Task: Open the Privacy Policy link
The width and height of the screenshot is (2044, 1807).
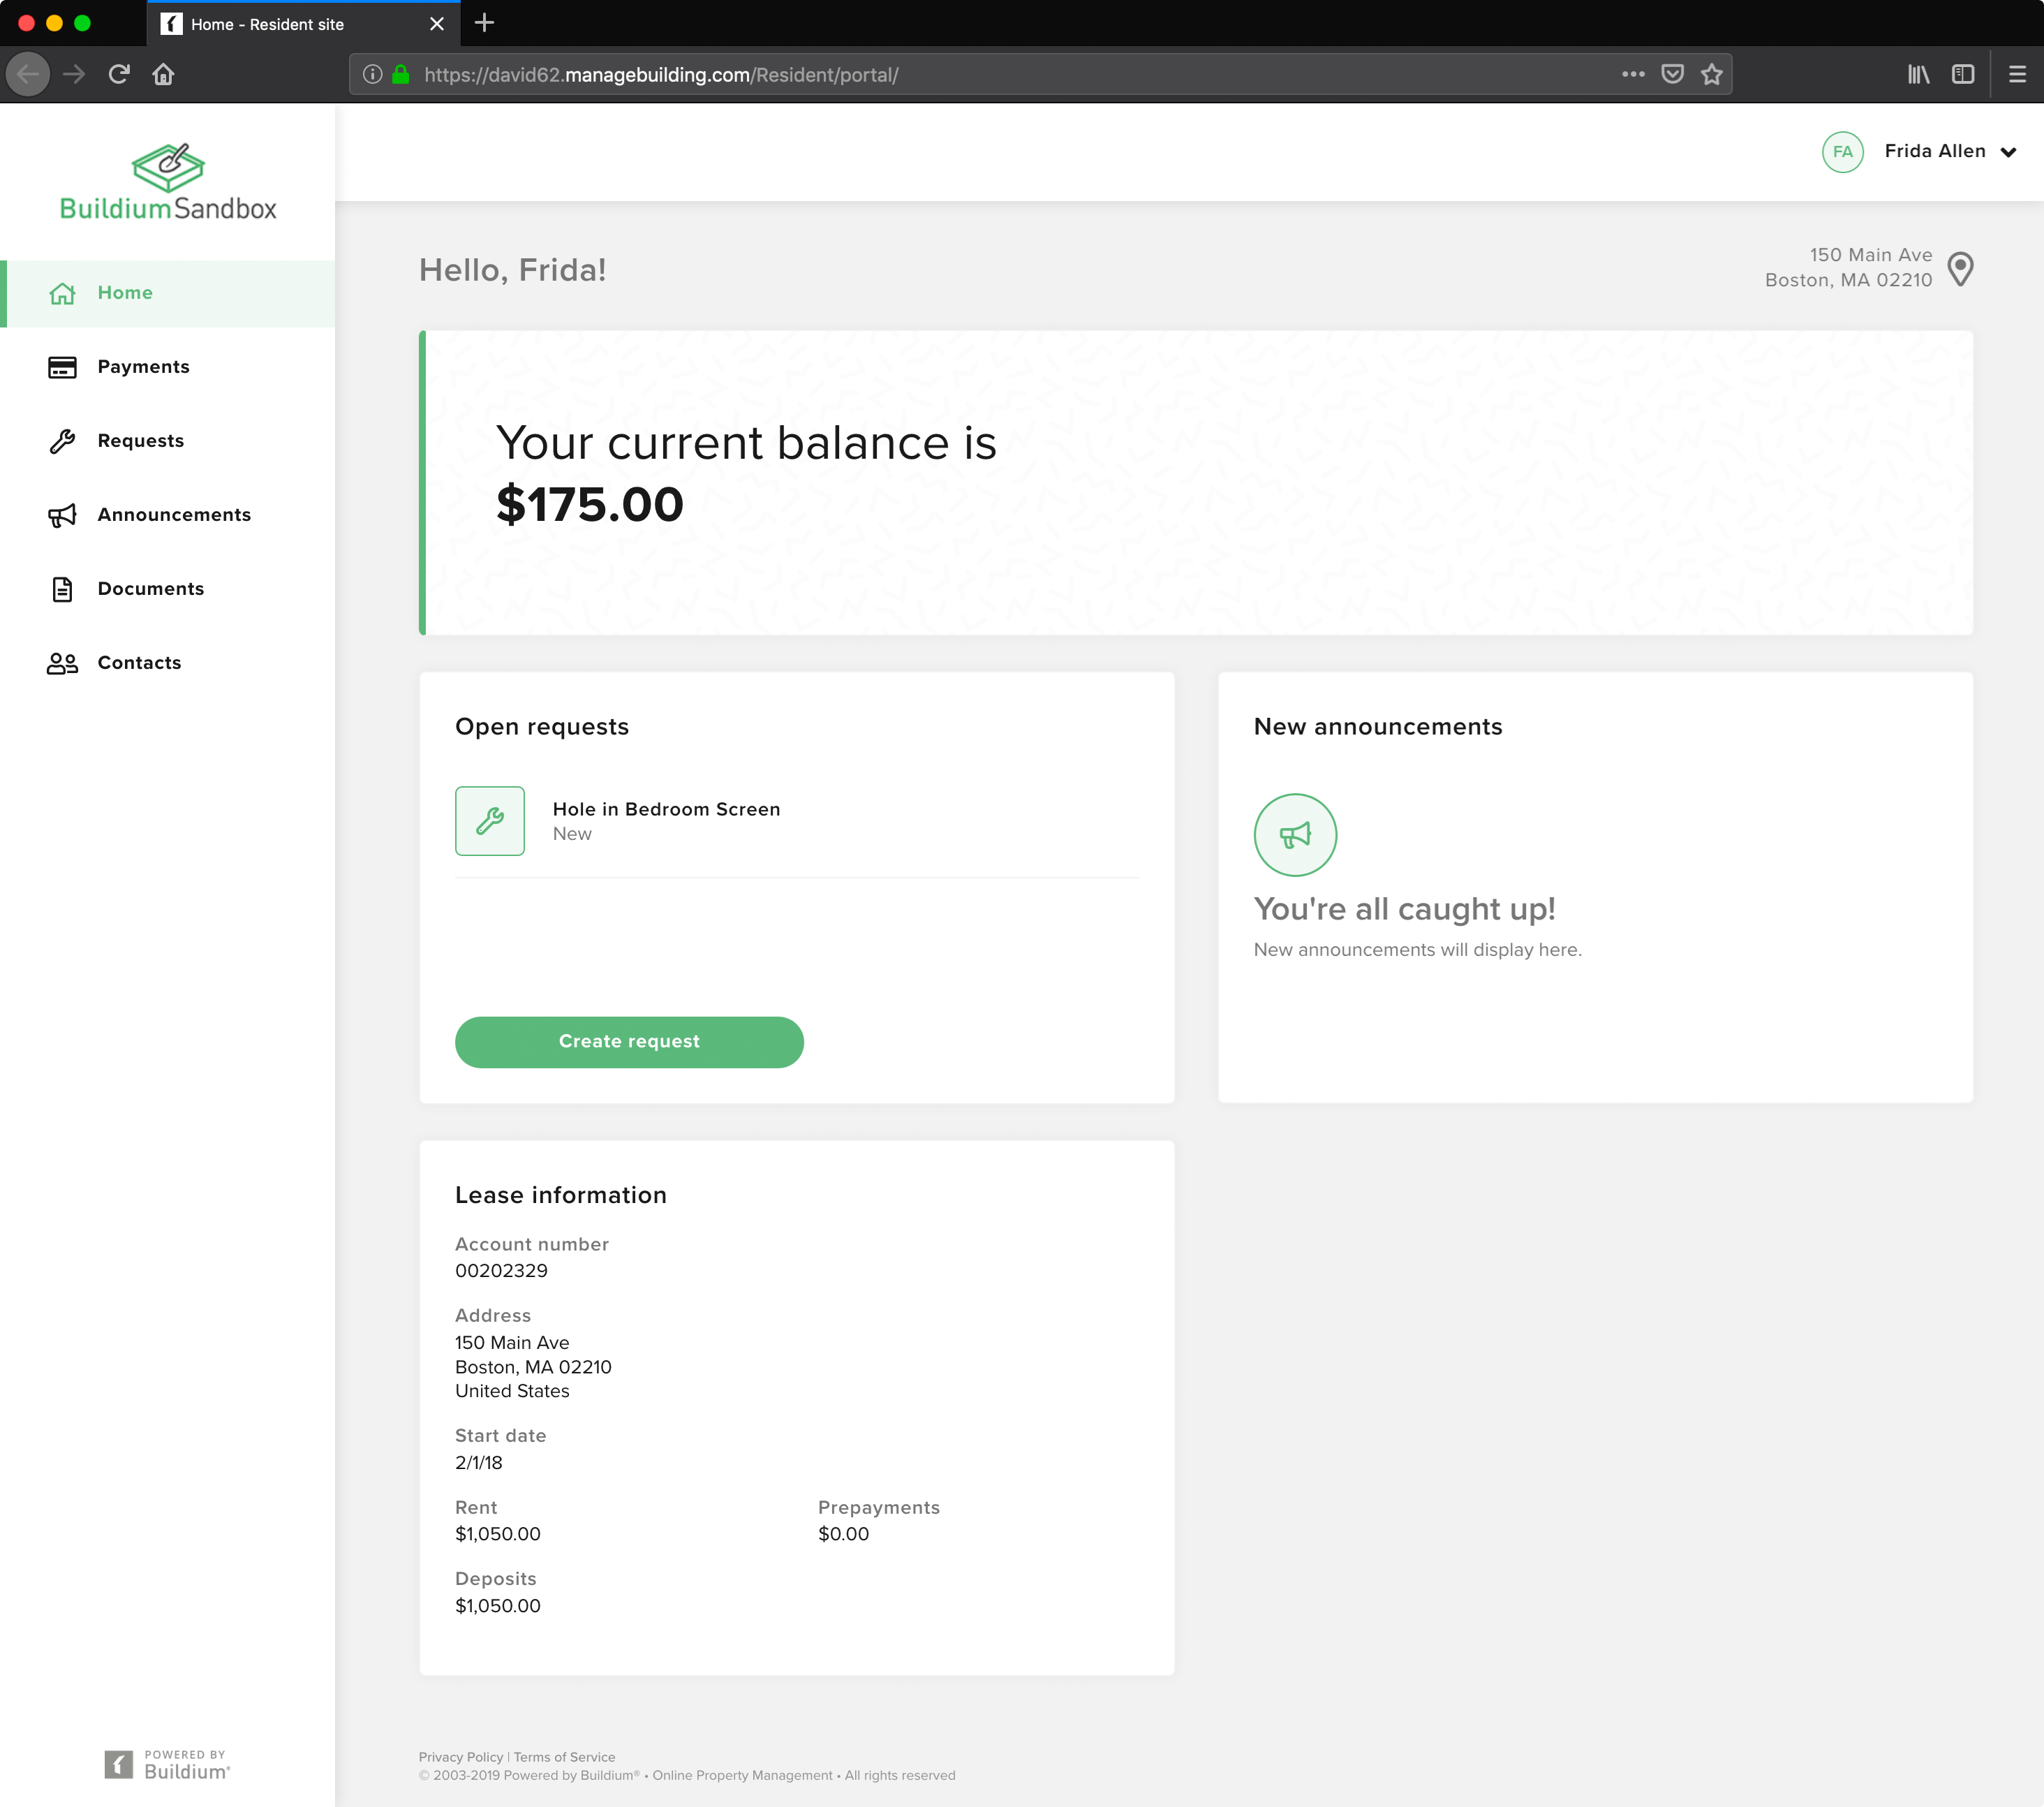Action: coord(460,1757)
